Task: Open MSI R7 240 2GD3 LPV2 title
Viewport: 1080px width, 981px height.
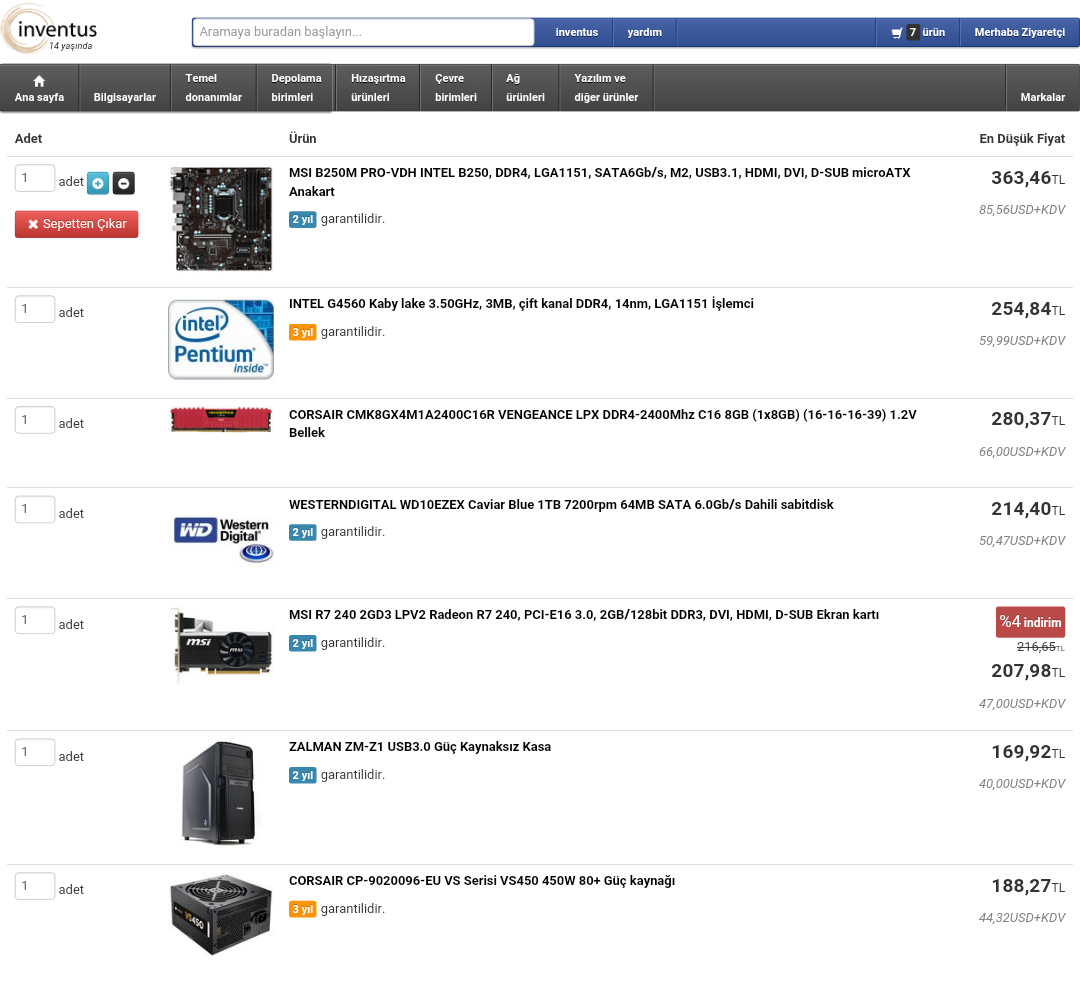Action: tap(583, 615)
